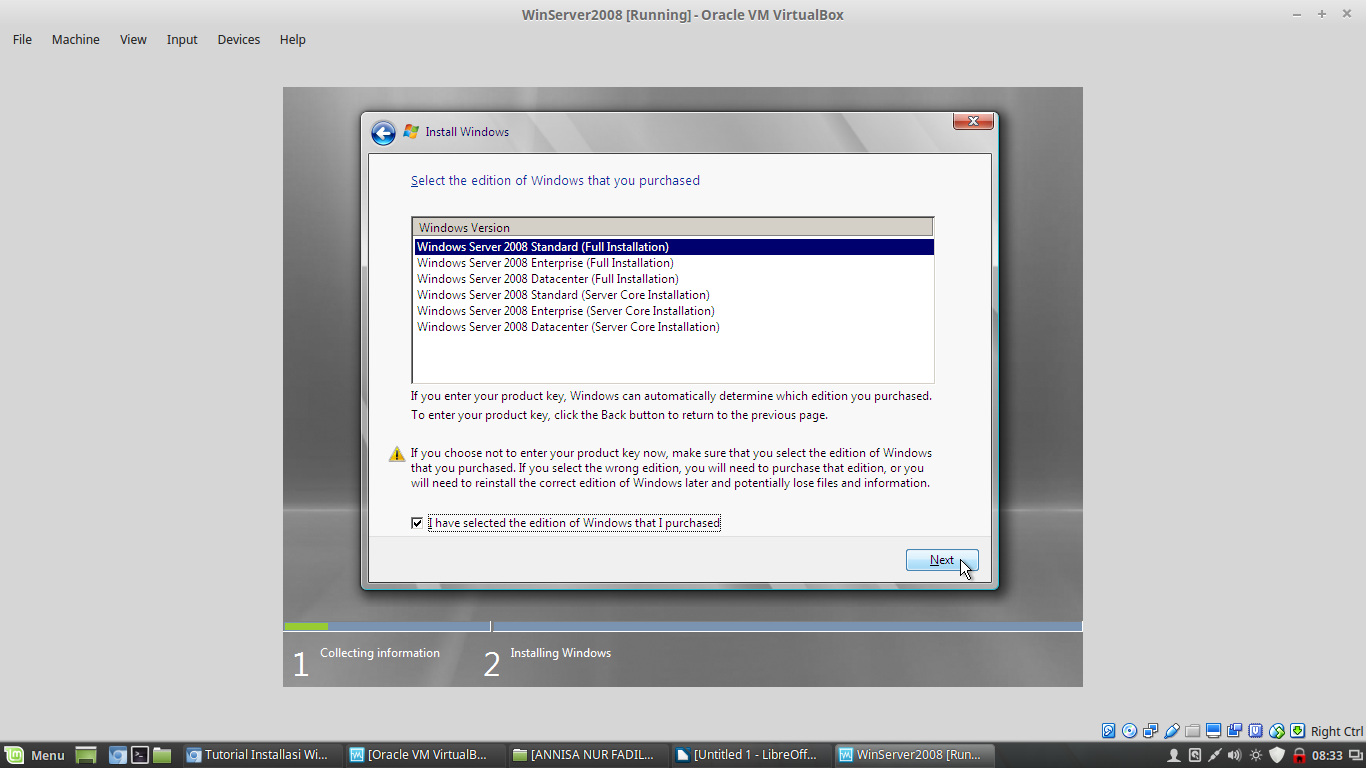Image resolution: width=1366 pixels, height=768 pixels.
Task: Open the View menu
Action: (133, 40)
